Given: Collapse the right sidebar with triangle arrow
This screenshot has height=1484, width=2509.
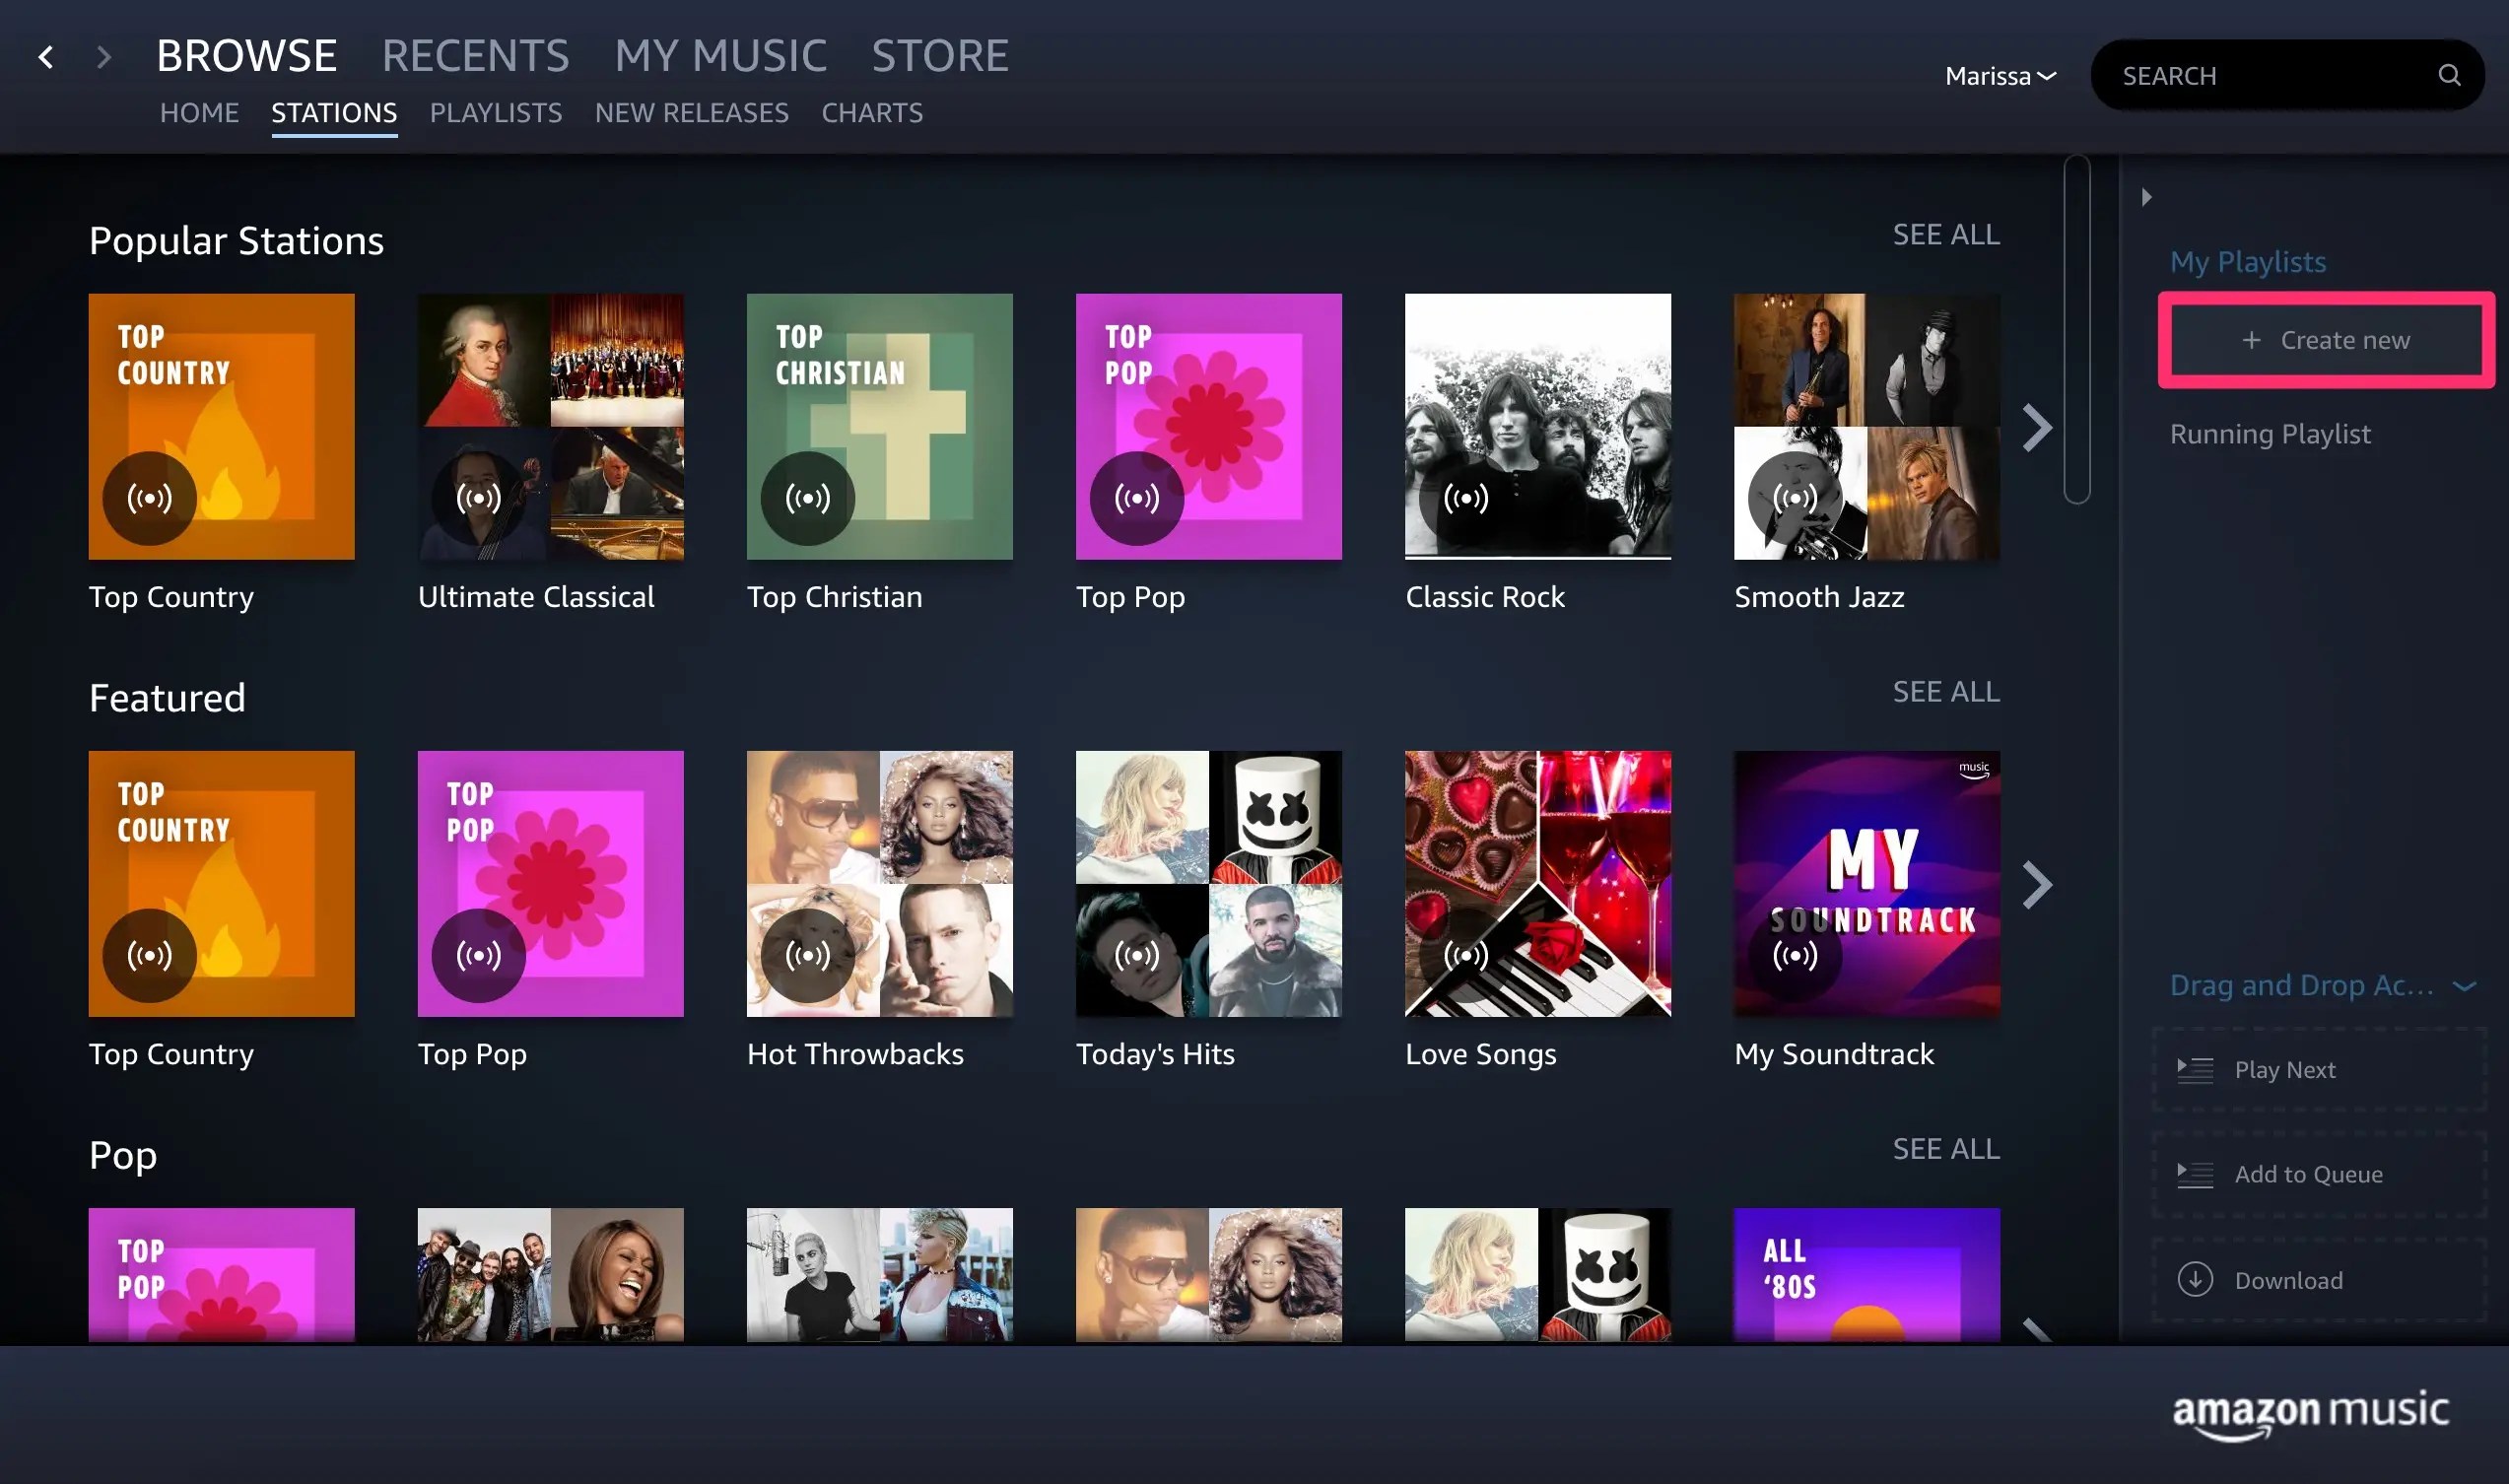Looking at the screenshot, I should pos(2146,197).
